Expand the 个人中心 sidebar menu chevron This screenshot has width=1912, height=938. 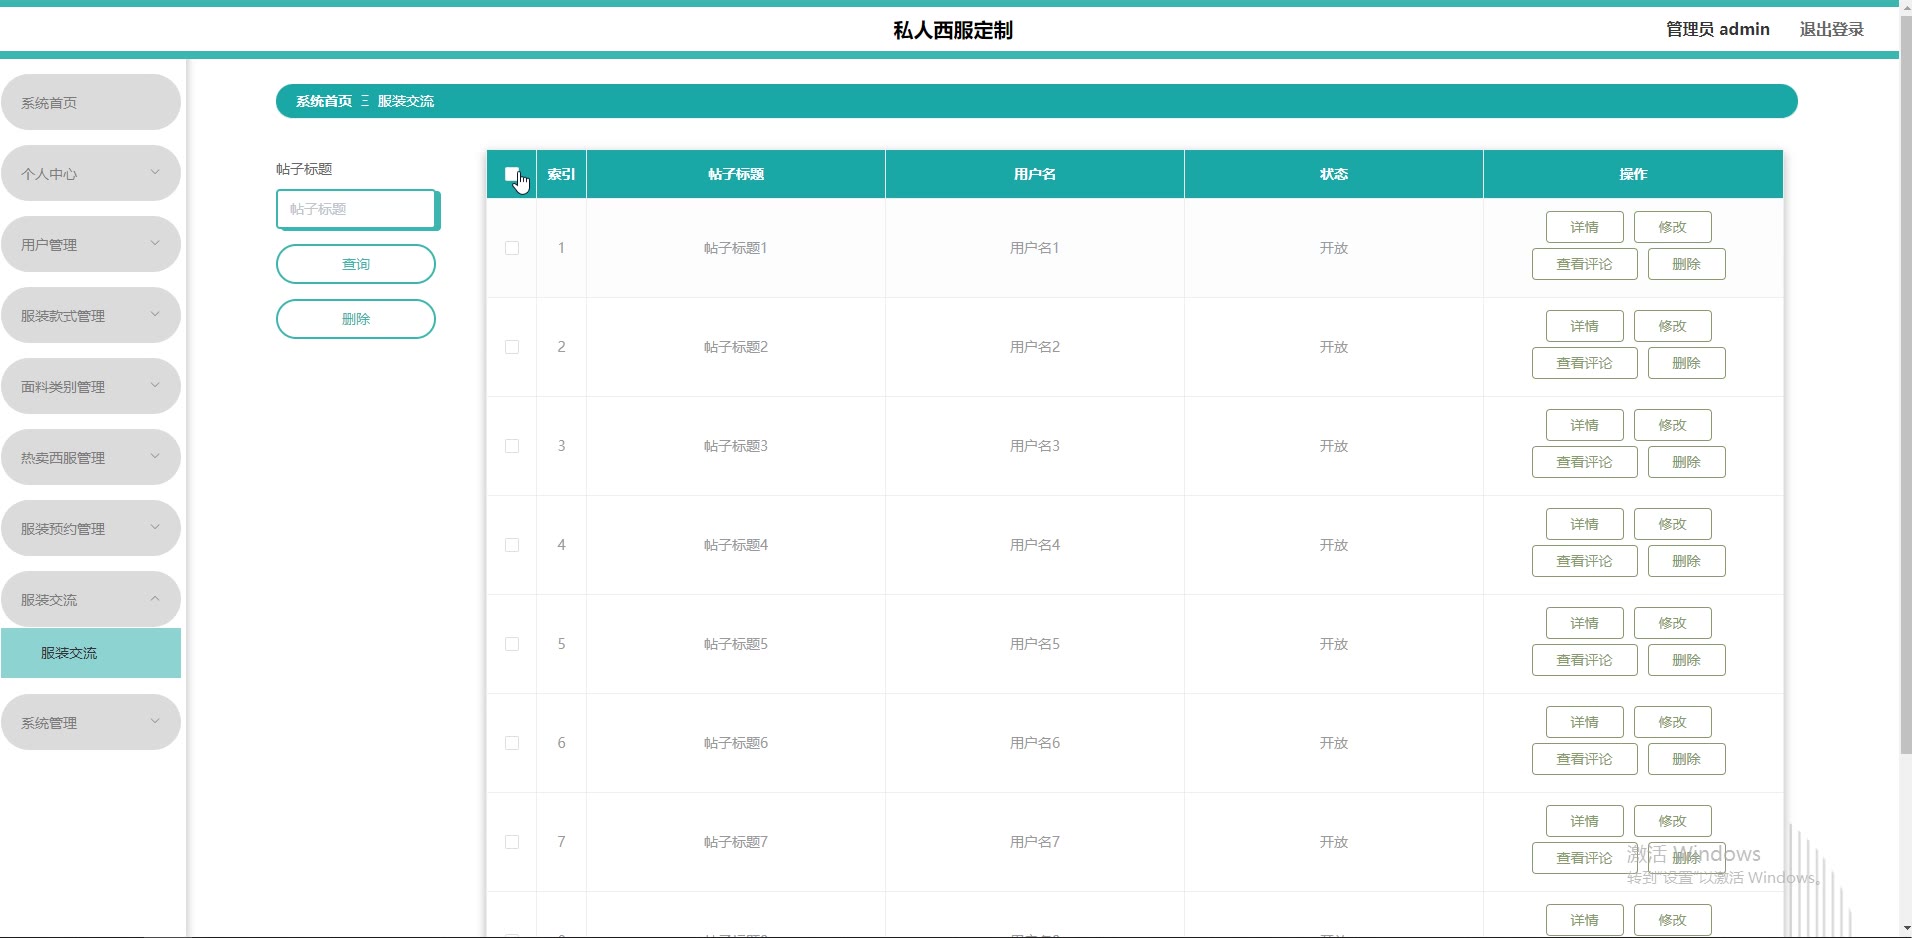point(155,172)
